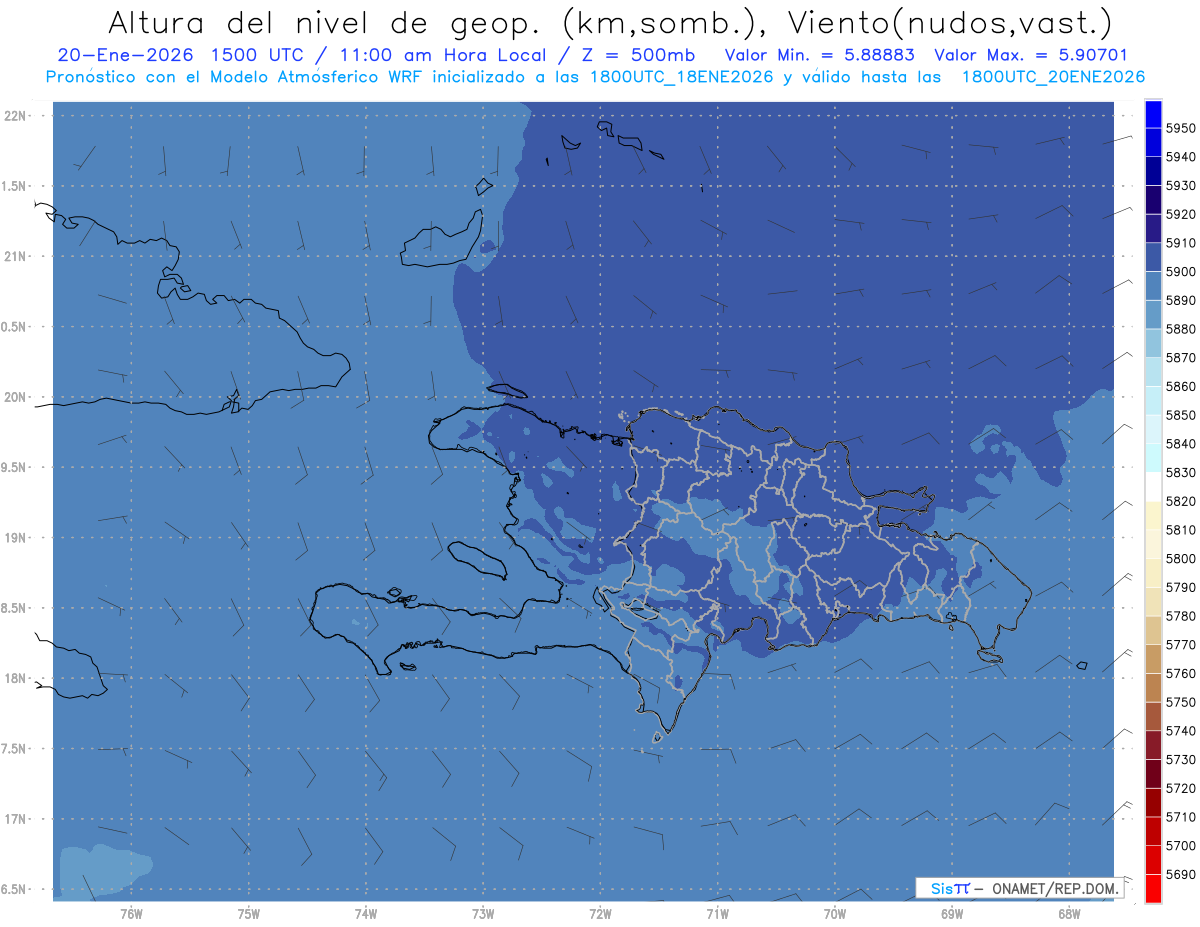Click the '5690' color scale label
The width and height of the screenshot is (1200, 927).
(x=1181, y=875)
